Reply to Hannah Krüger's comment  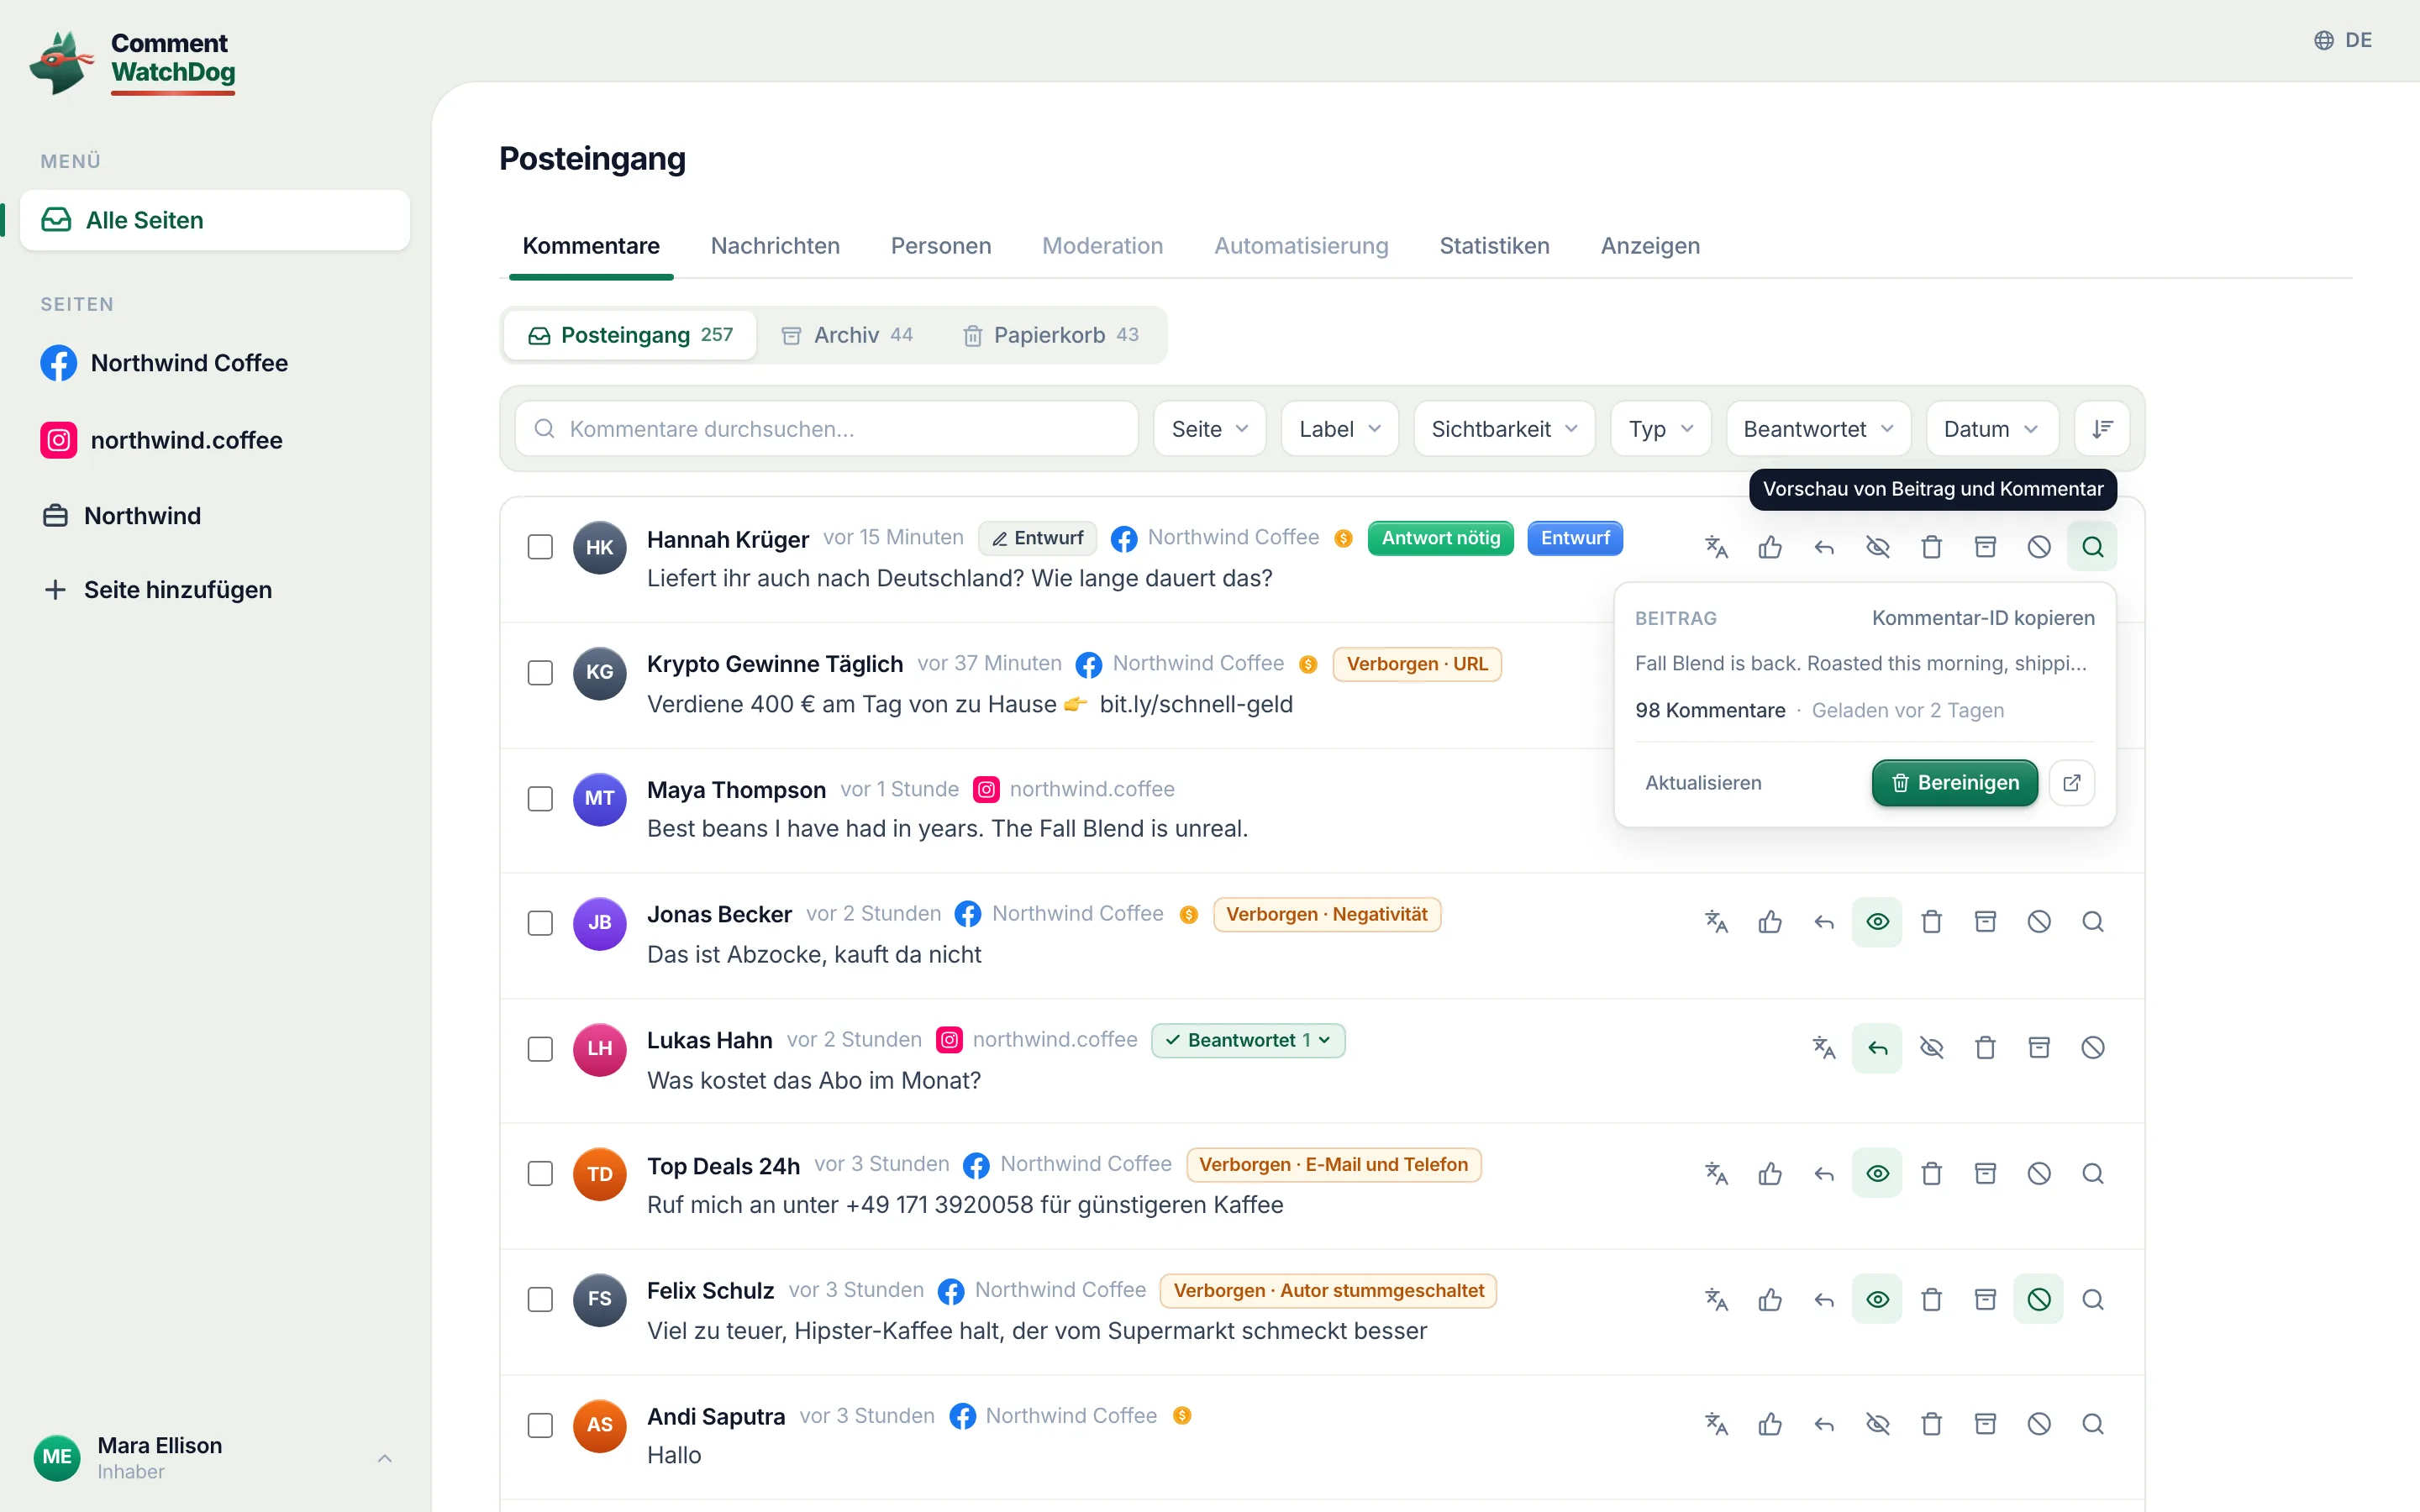[x=1824, y=547]
